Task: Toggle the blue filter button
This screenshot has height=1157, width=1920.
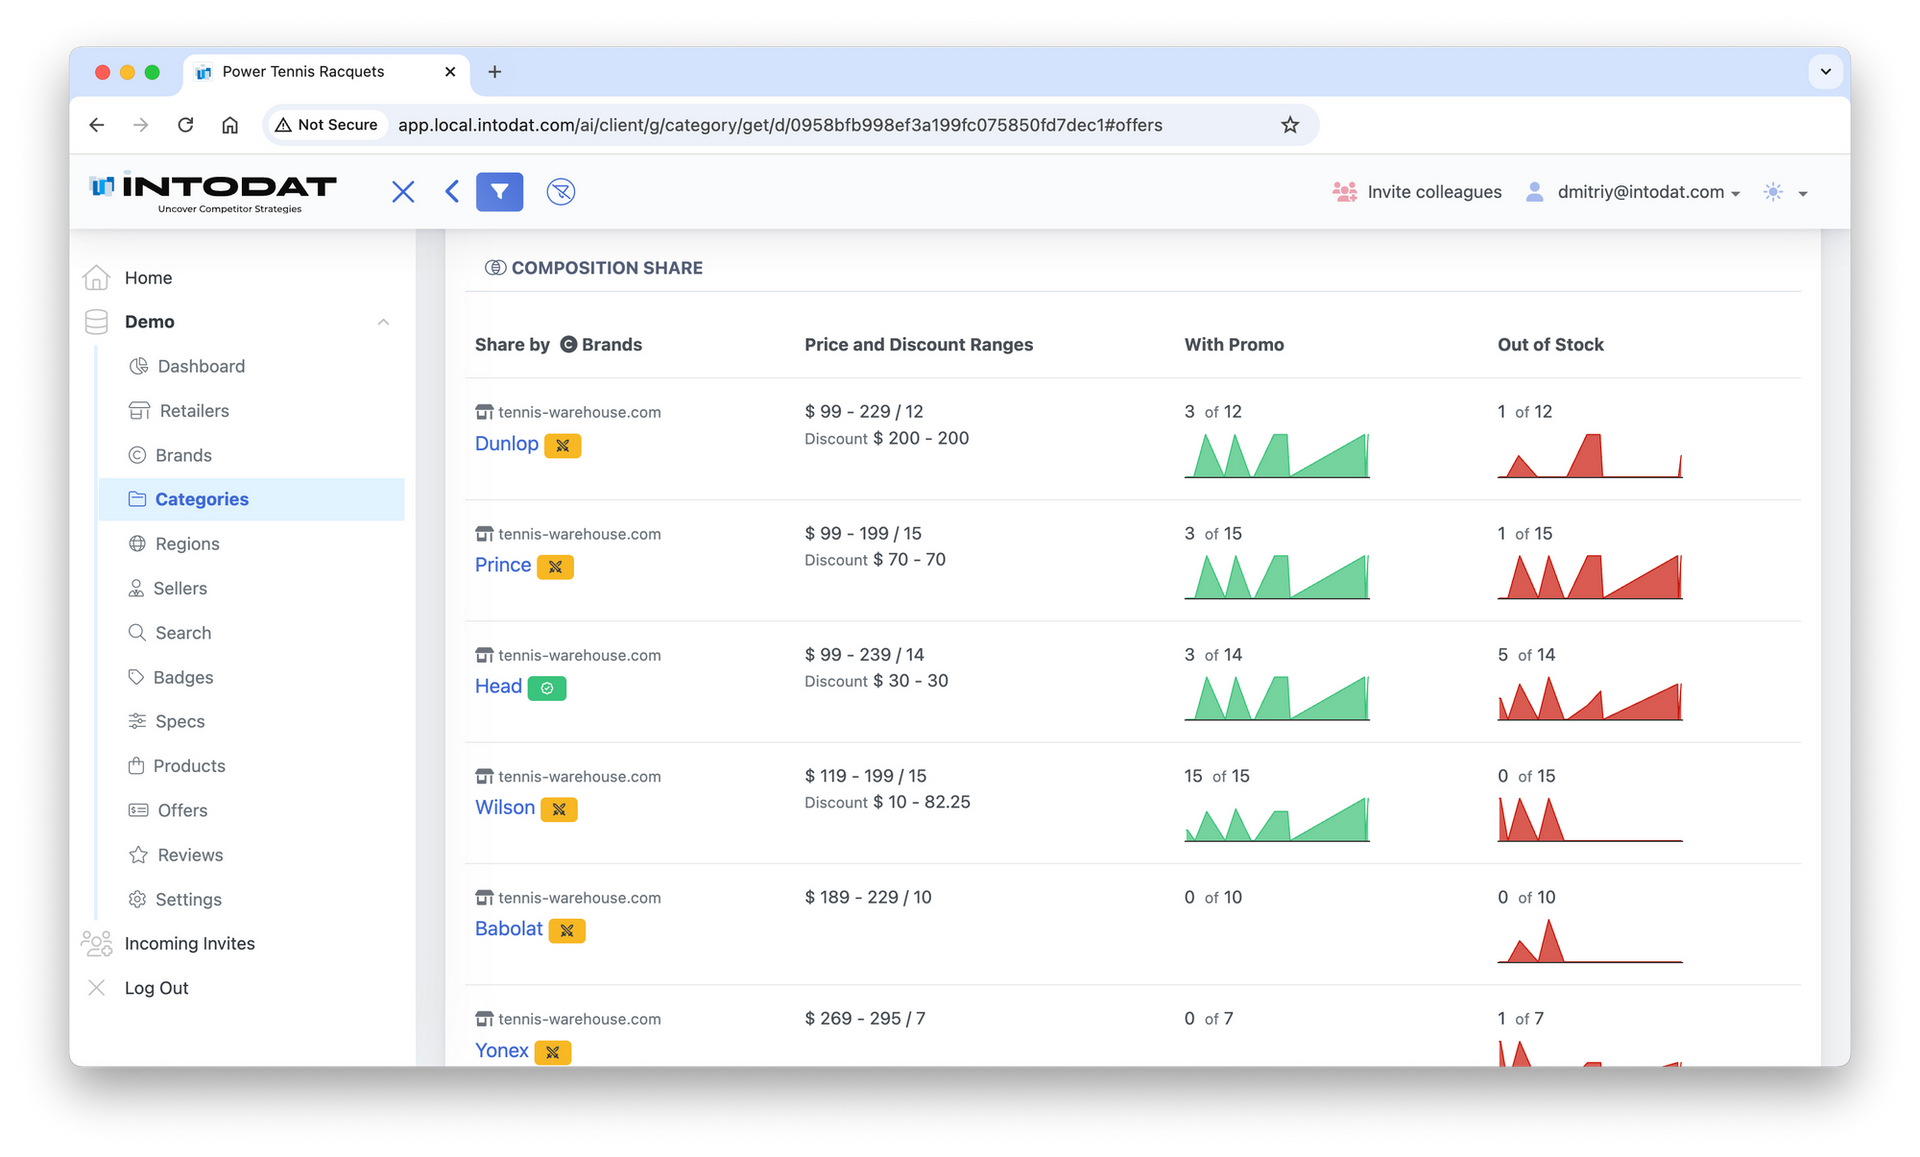Action: pyautogui.click(x=499, y=192)
